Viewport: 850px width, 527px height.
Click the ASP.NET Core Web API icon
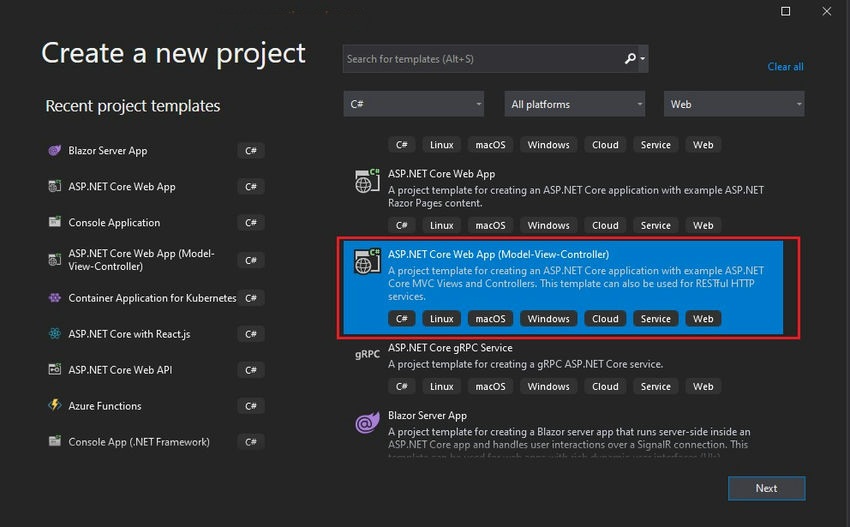54,369
